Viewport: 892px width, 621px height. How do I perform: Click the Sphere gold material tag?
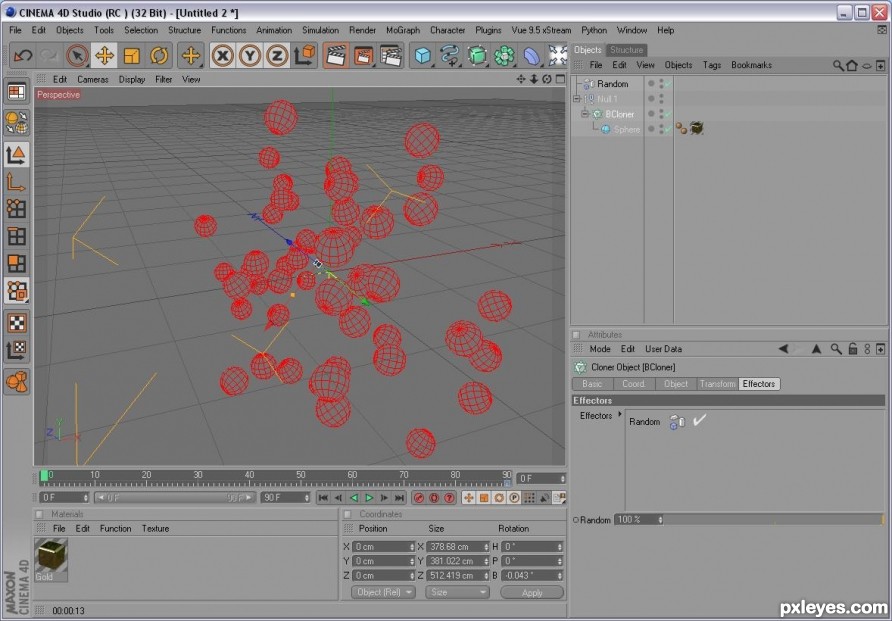(x=696, y=129)
